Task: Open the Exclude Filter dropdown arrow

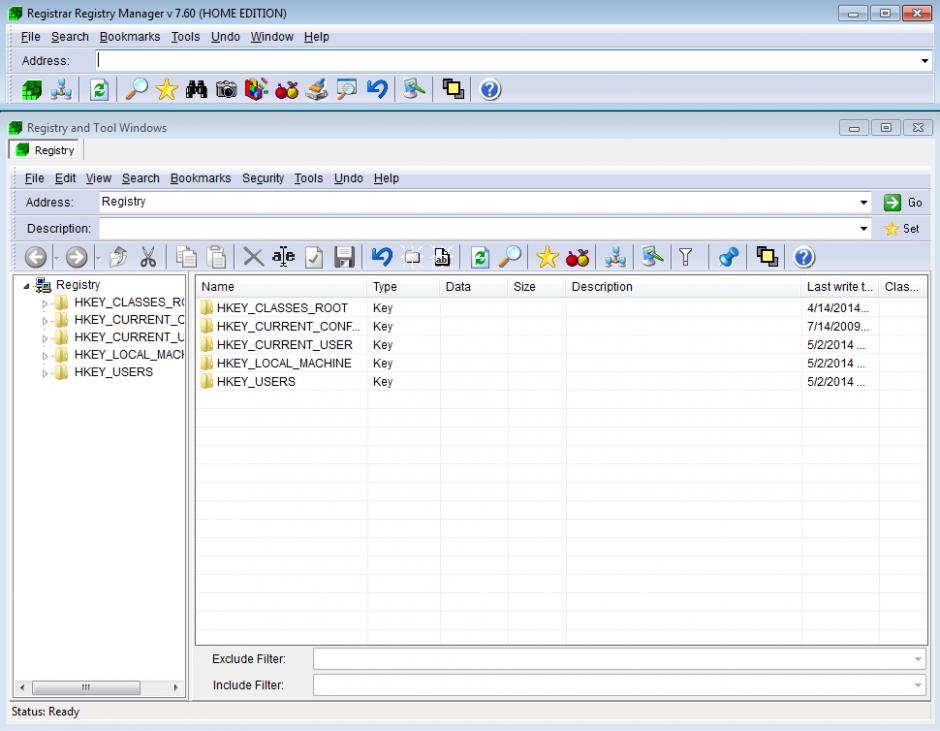Action: click(x=918, y=659)
